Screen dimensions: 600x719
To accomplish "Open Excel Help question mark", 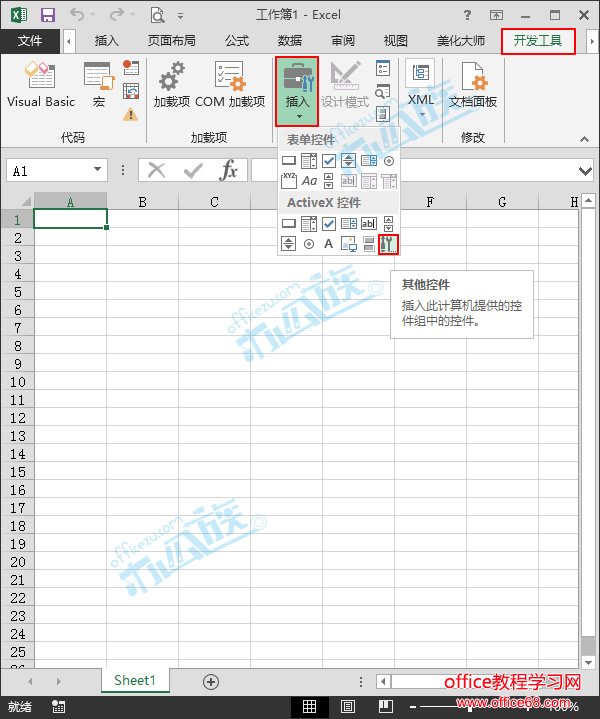I will 467,15.
